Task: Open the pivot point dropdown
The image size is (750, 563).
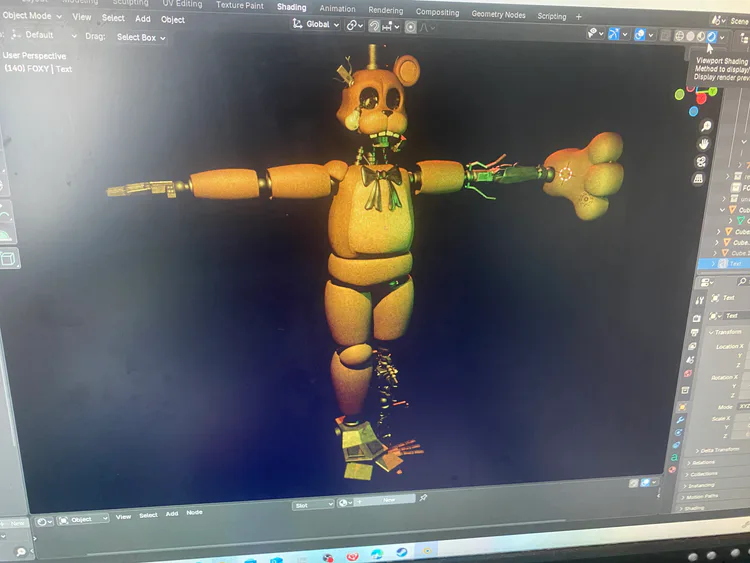Action: coord(354,25)
